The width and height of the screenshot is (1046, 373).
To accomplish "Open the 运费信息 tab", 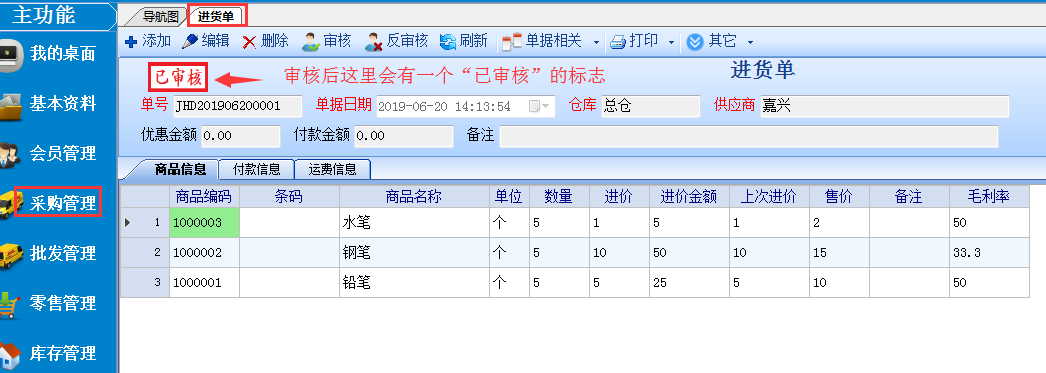I will point(332,169).
